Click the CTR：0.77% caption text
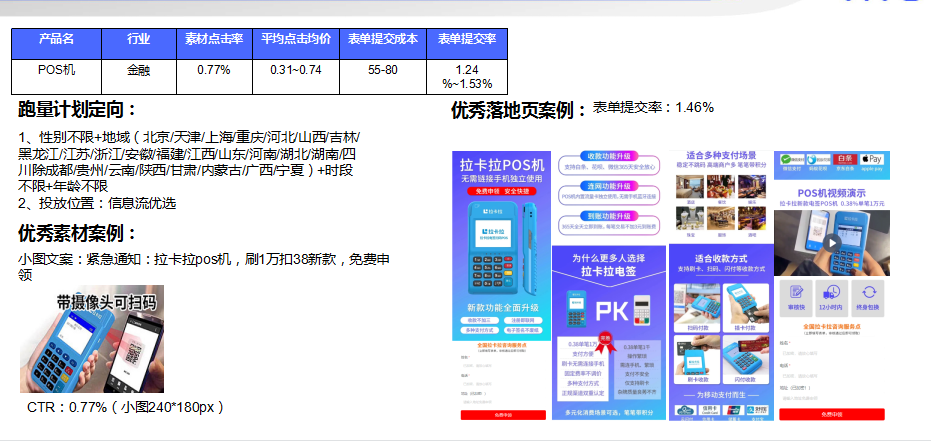This screenshot has width=931, height=441. point(125,407)
